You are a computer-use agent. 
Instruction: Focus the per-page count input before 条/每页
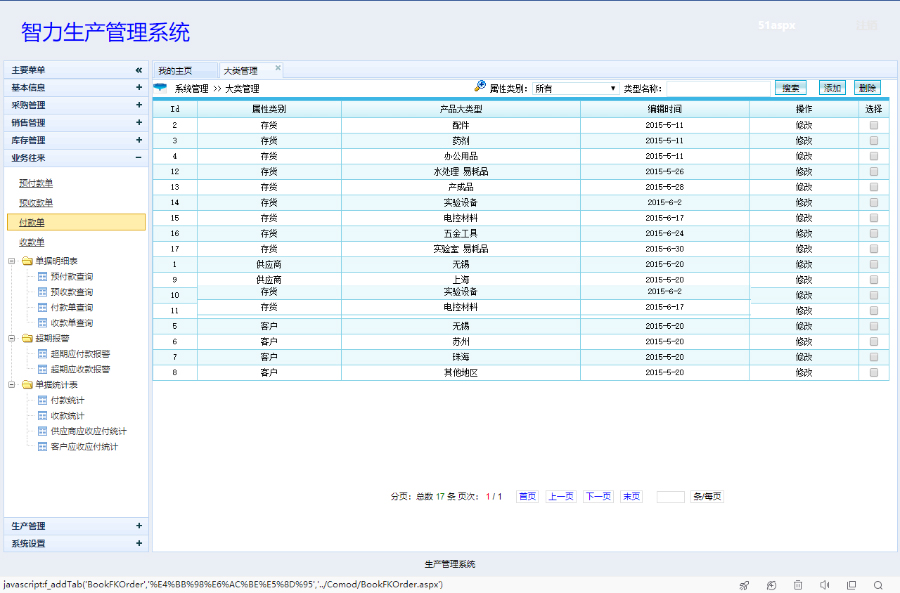tap(670, 497)
